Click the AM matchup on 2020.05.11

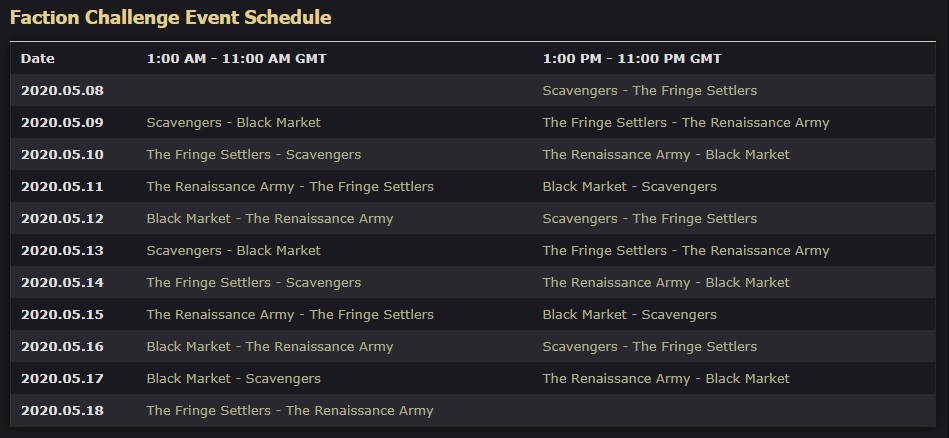click(x=290, y=187)
